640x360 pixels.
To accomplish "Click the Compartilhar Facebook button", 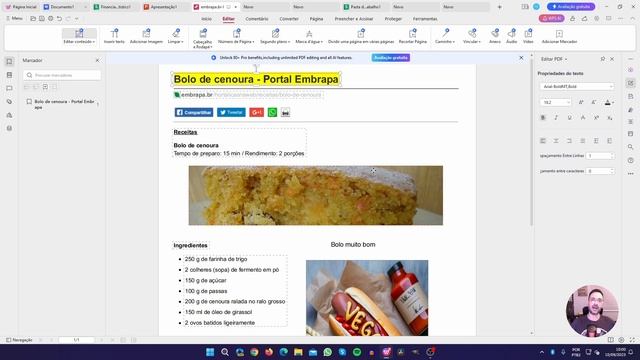I will [x=194, y=112].
